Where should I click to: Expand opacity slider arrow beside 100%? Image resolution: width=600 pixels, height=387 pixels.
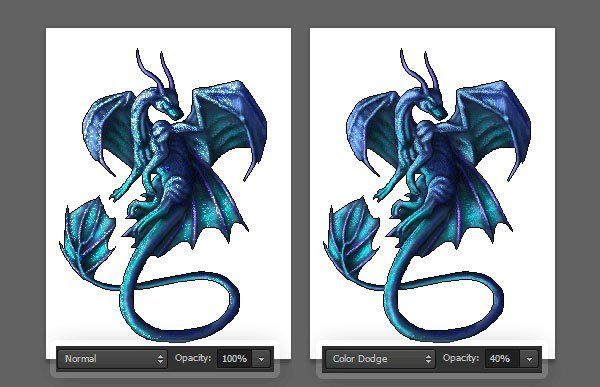click(261, 359)
